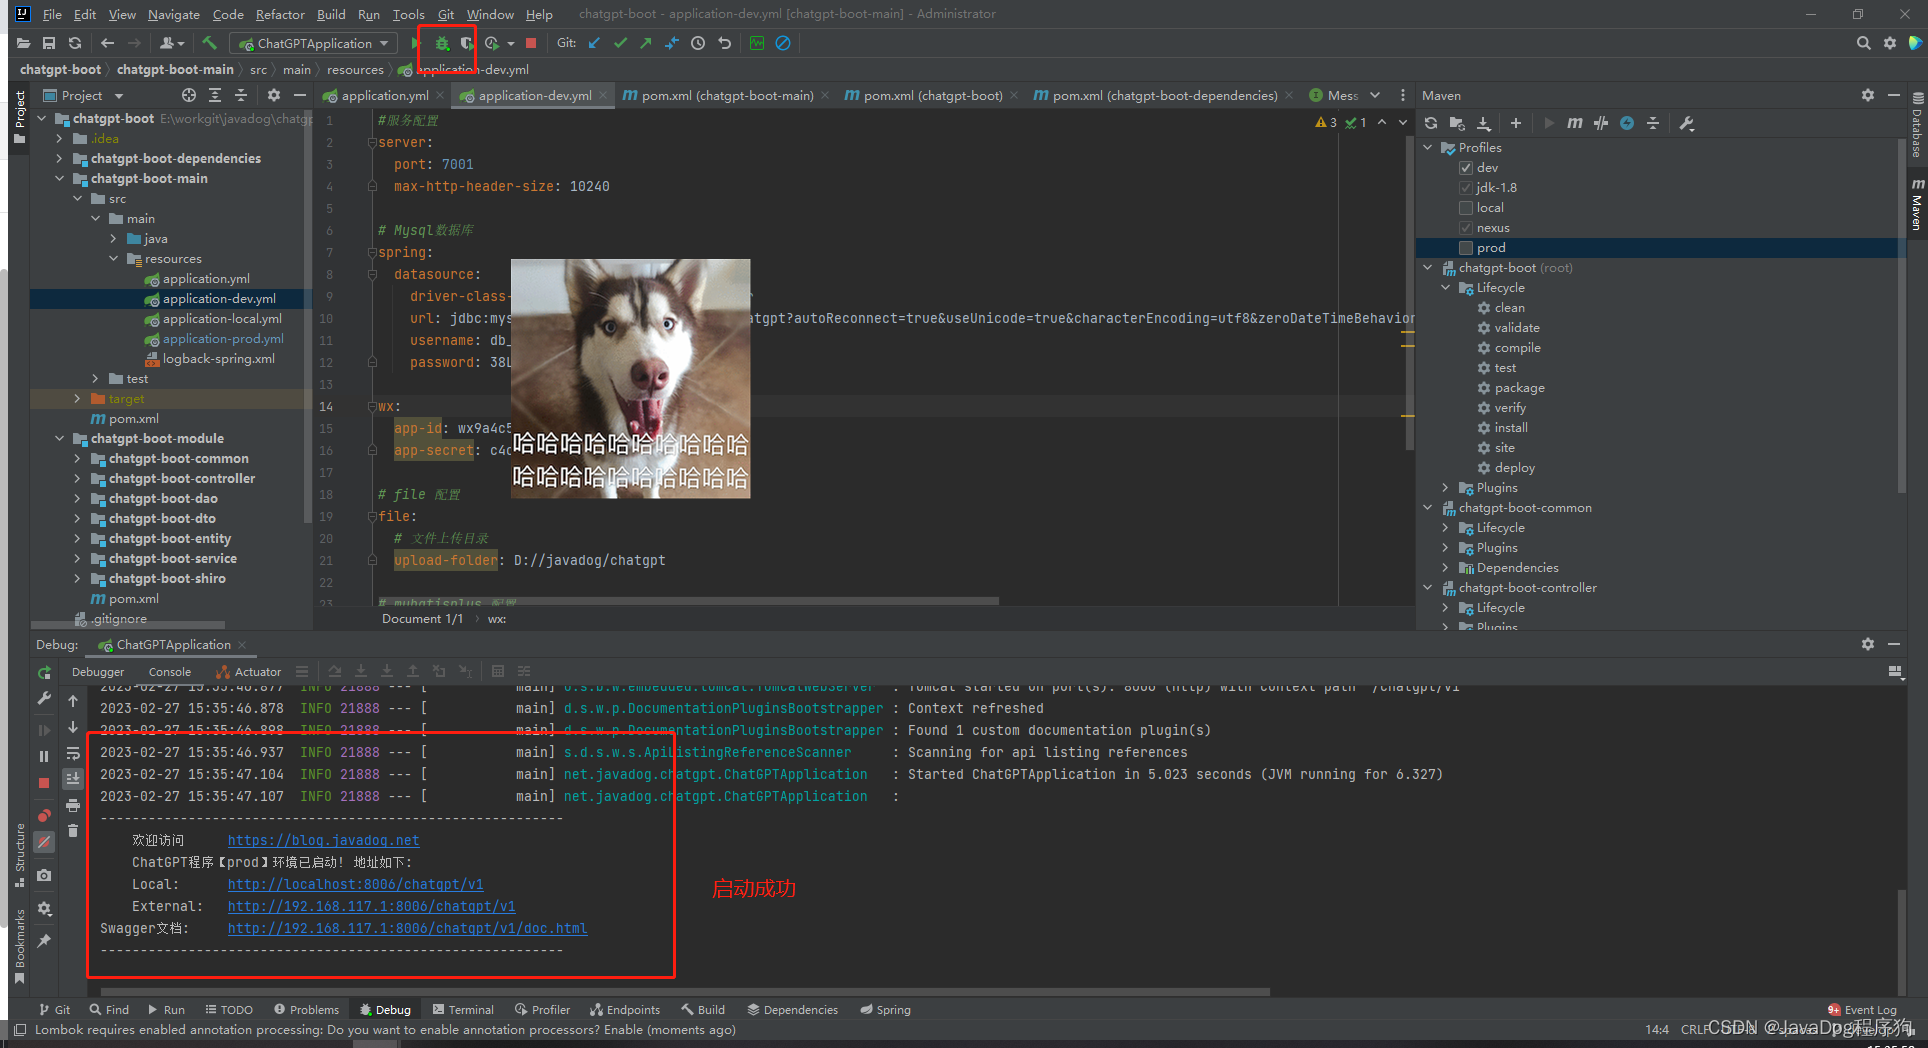This screenshot has width=1928, height=1048.
Task: Show Git history with the clock icon
Action: (x=698, y=43)
